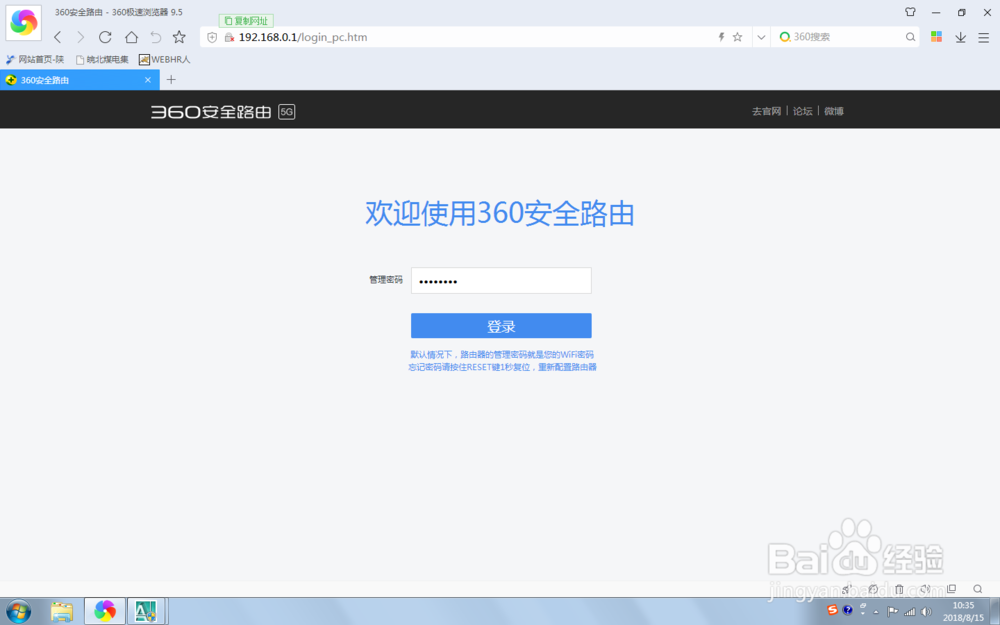The height and width of the screenshot is (625, 1000).
Task: Click the browser back arrow
Action: (x=57, y=37)
